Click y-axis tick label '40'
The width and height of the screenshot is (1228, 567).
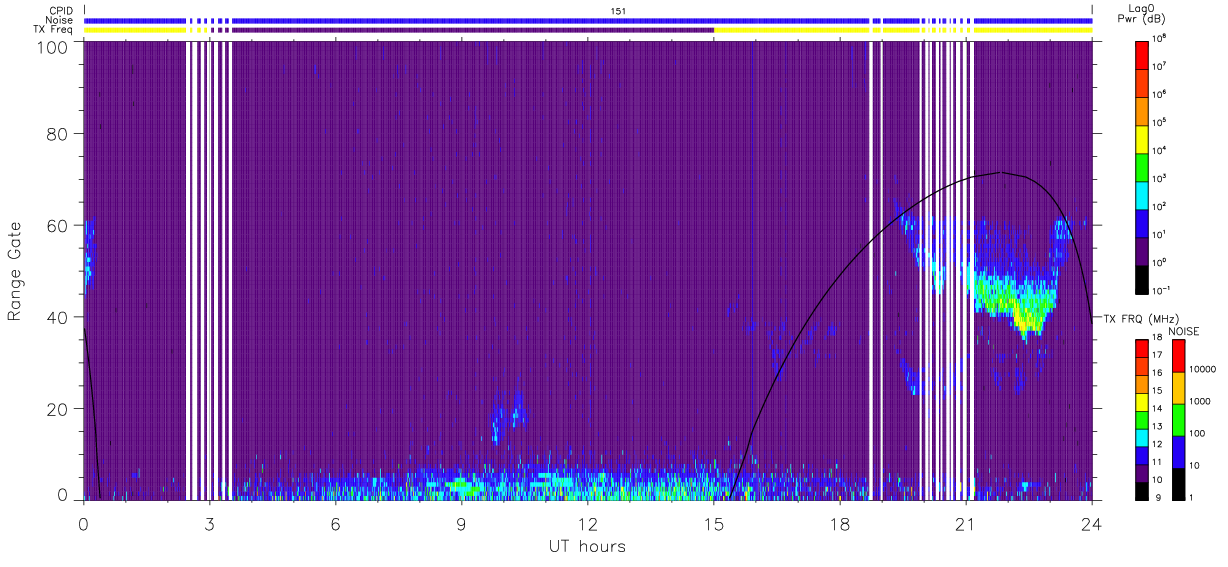(x=58, y=317)
